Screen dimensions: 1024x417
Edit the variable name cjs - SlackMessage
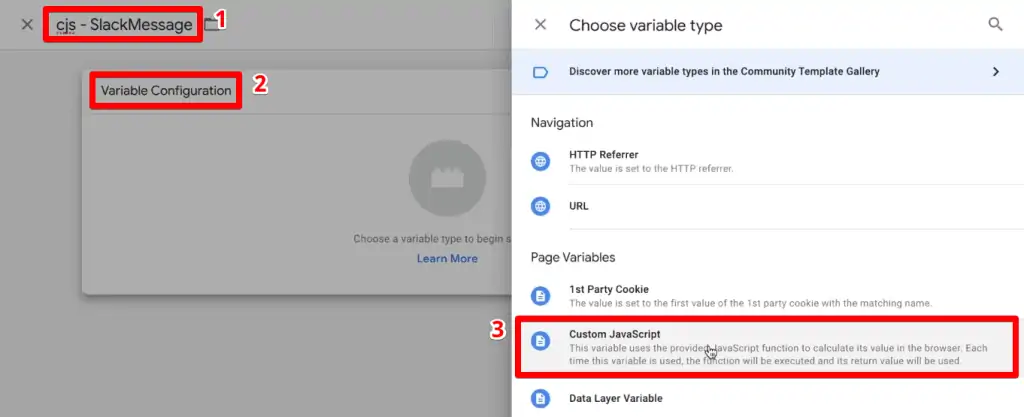pyautogui.click(x=124, y=25)
